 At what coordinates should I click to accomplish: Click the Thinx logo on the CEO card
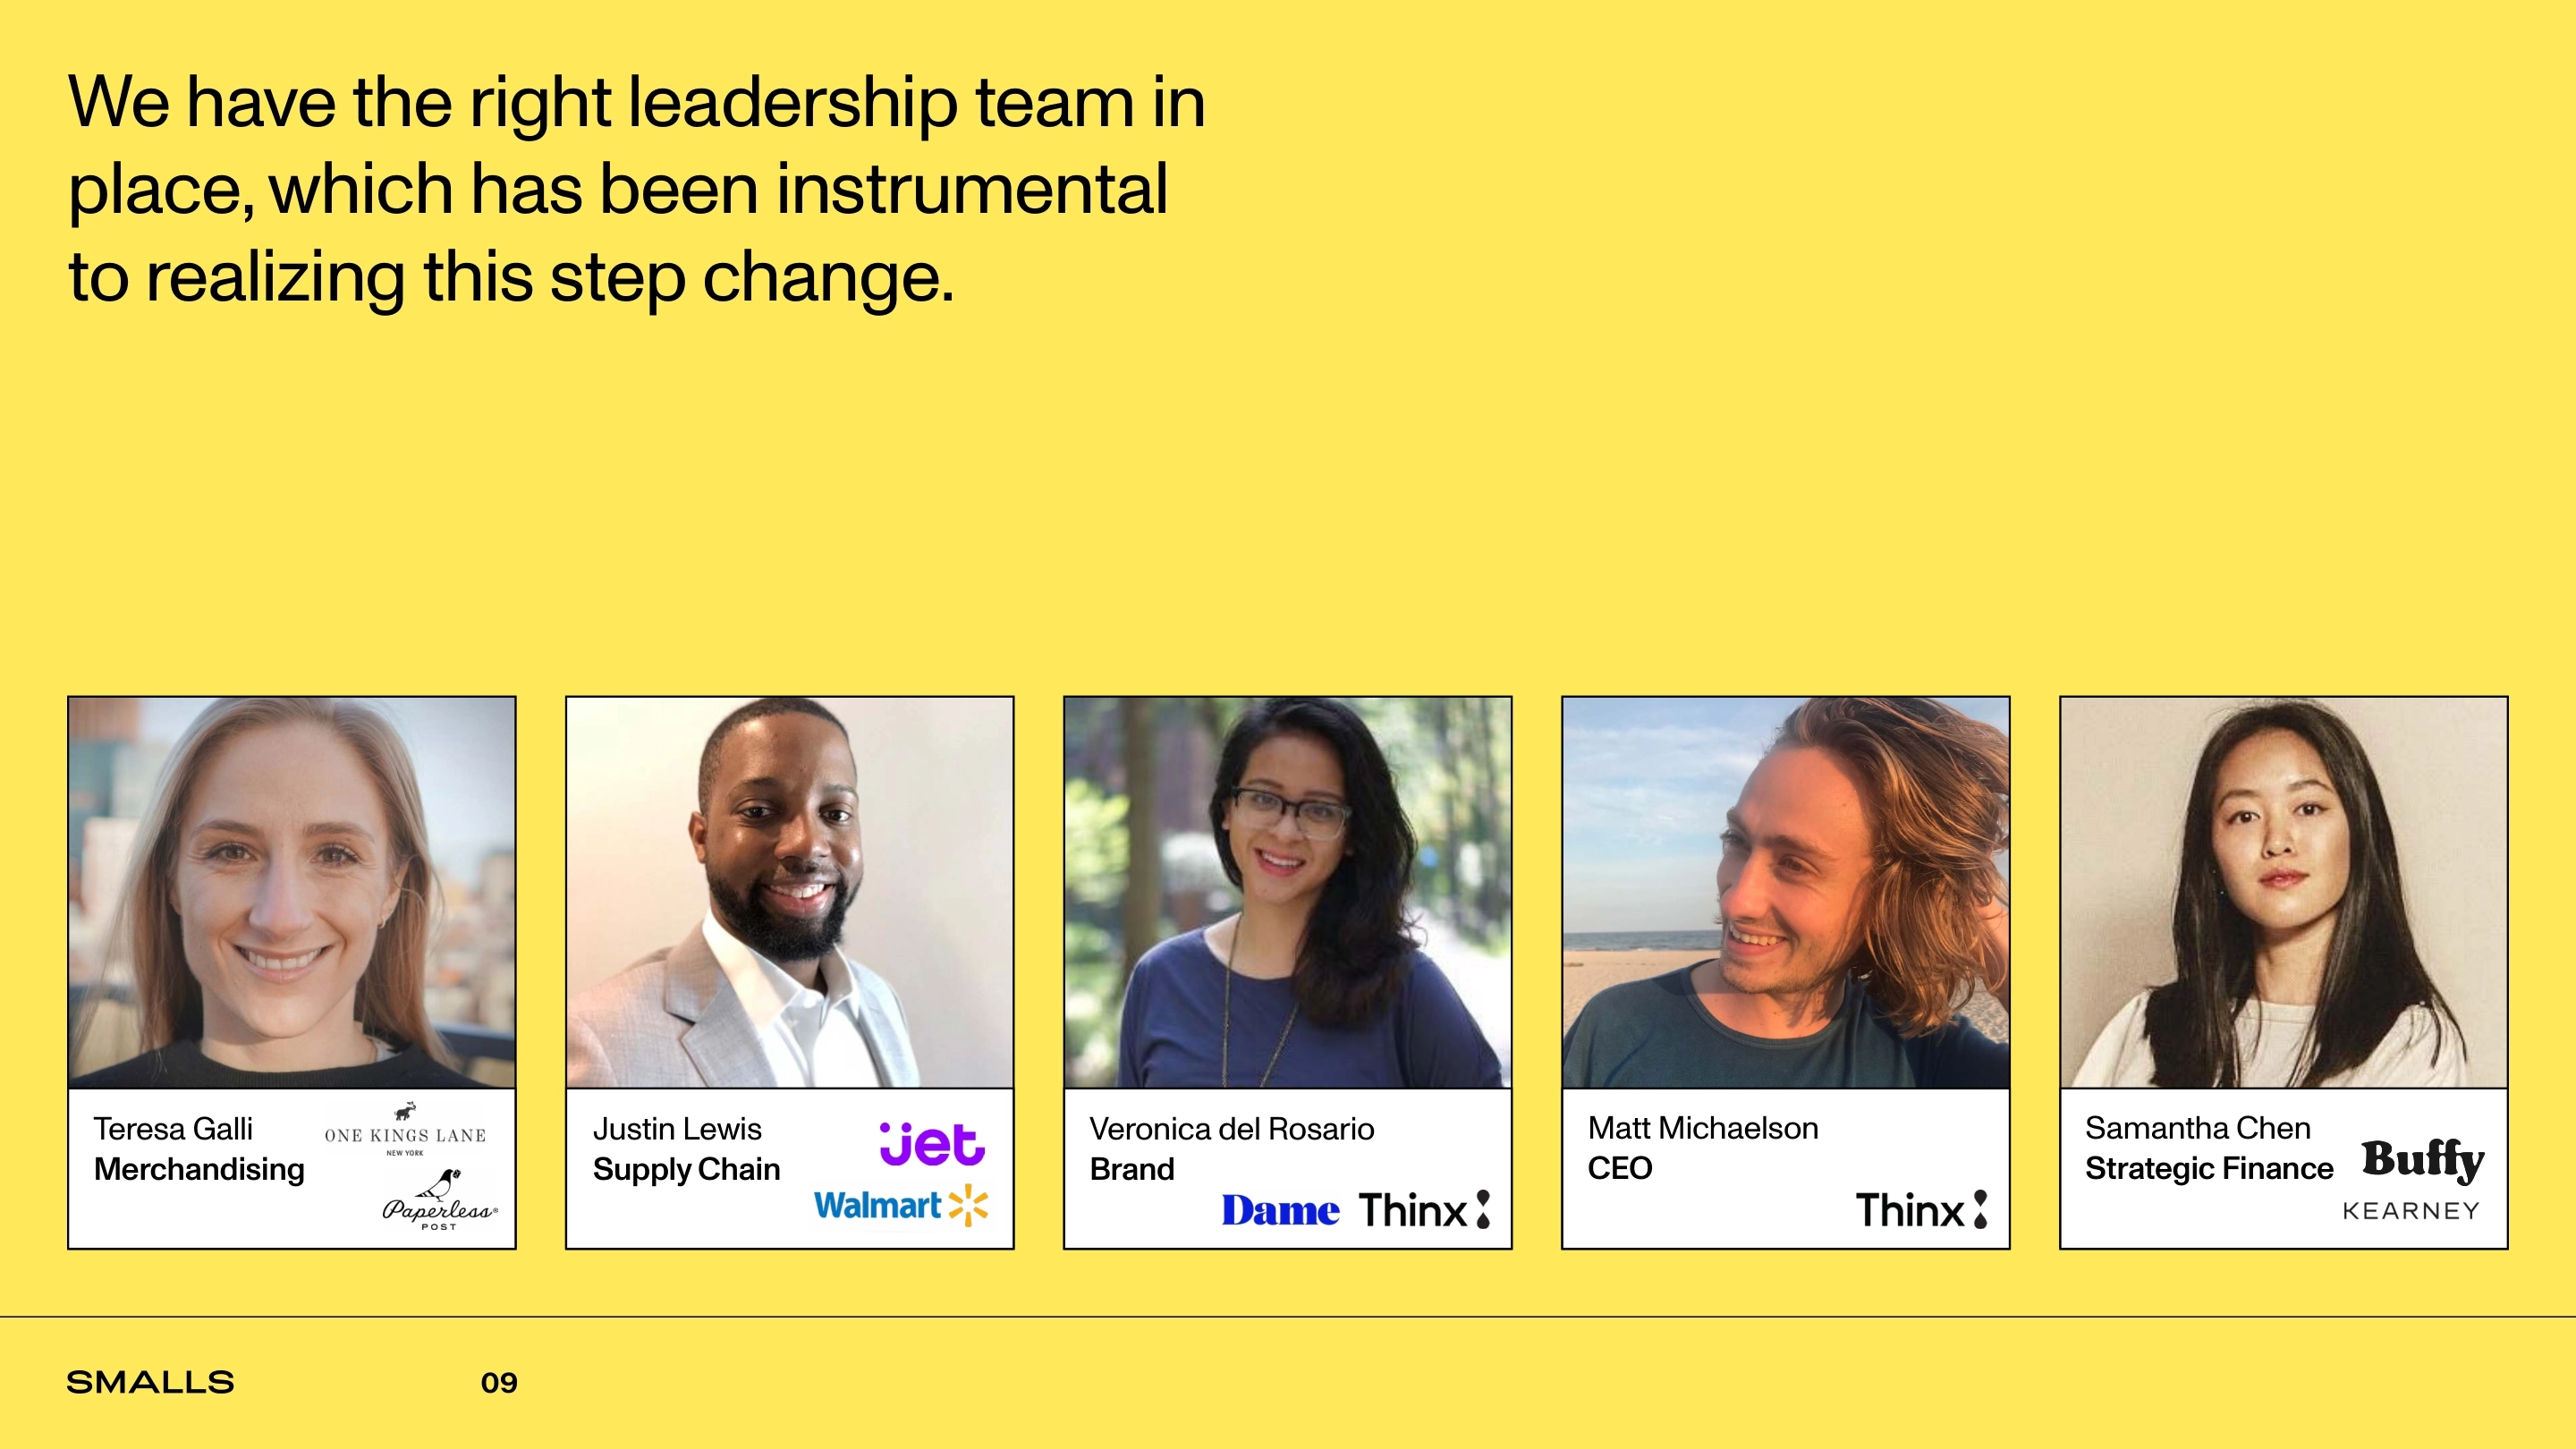pyautogui.click(x=1921, y=1210)
